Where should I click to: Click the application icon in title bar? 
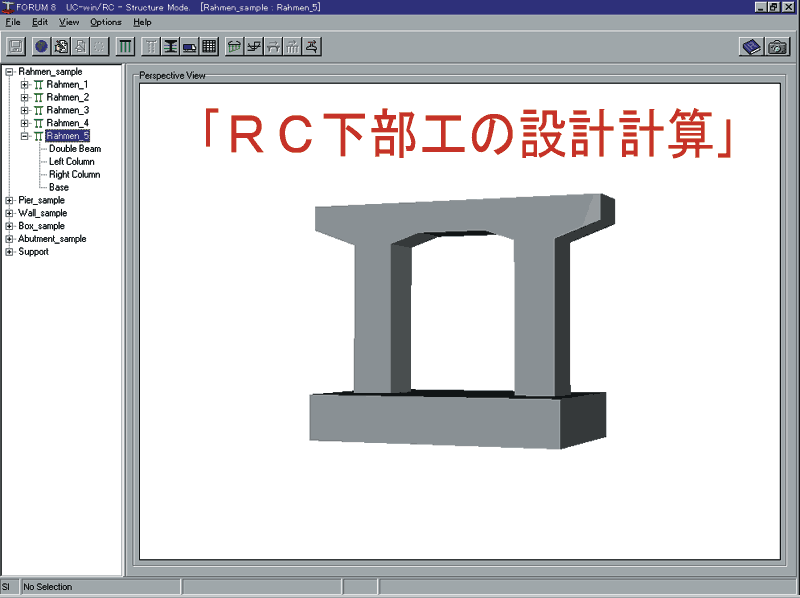pos(7,7)
